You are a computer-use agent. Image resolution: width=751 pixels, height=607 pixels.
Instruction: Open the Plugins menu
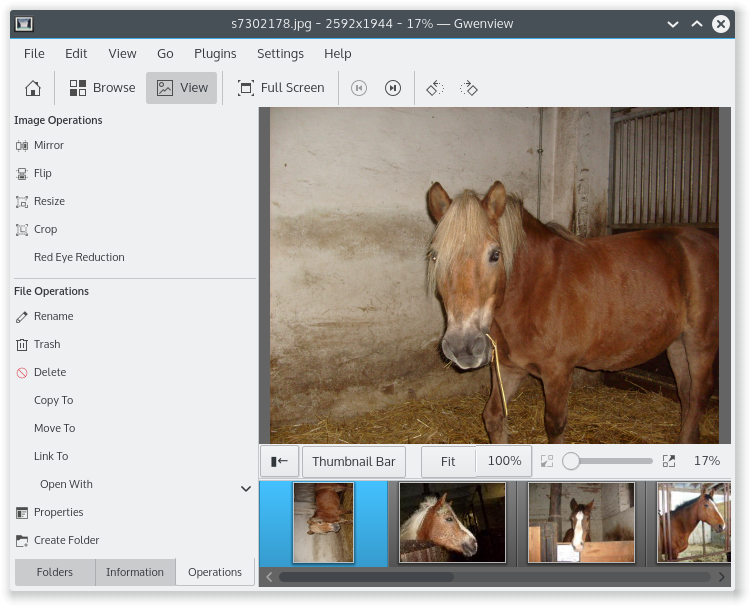click(x=215, y=53)
